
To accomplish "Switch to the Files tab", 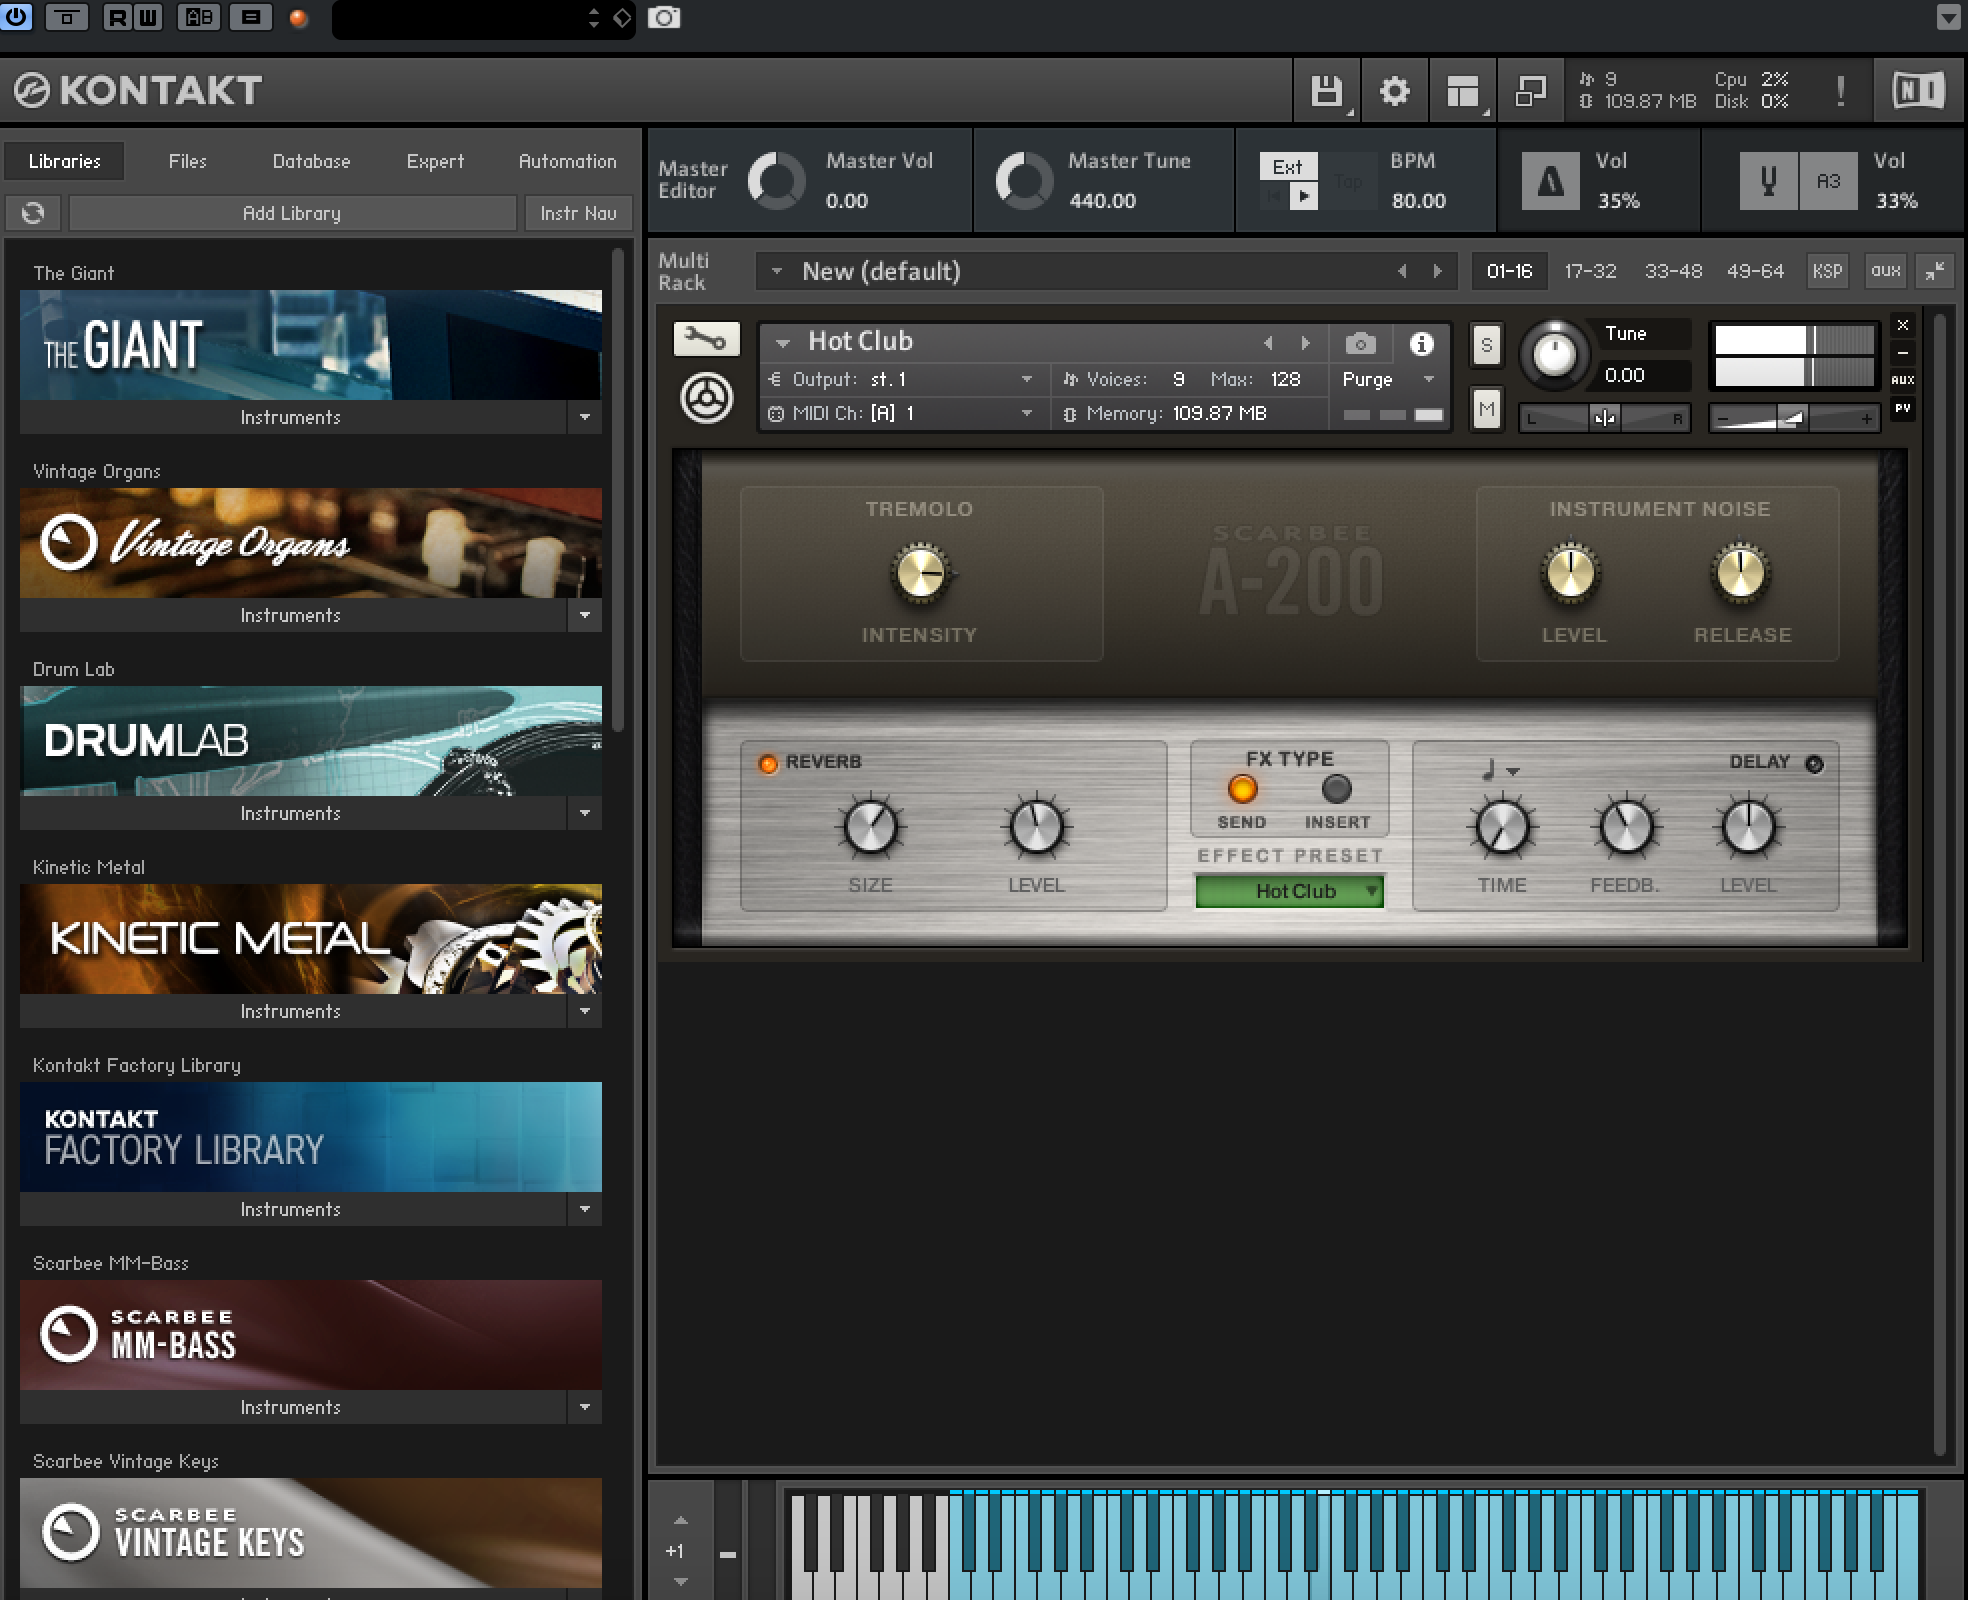I will [187, 161].
